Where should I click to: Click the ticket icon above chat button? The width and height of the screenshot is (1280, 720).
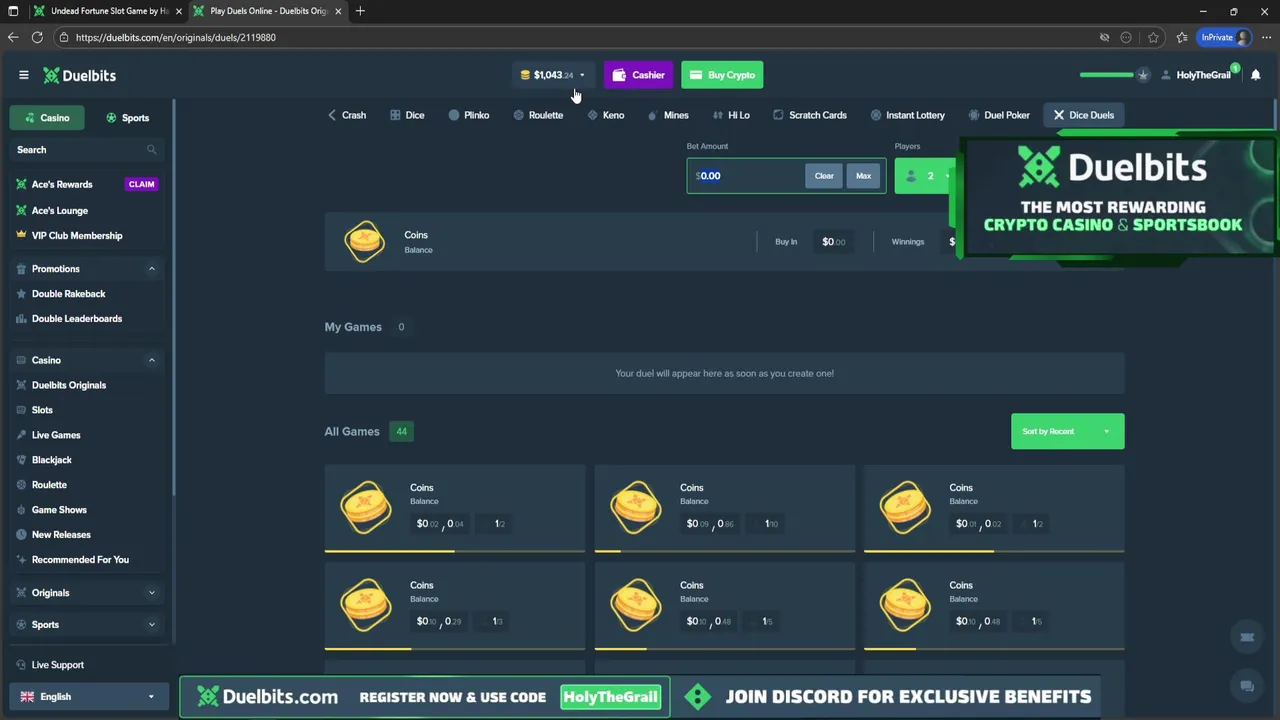[x=1247, y=637]
